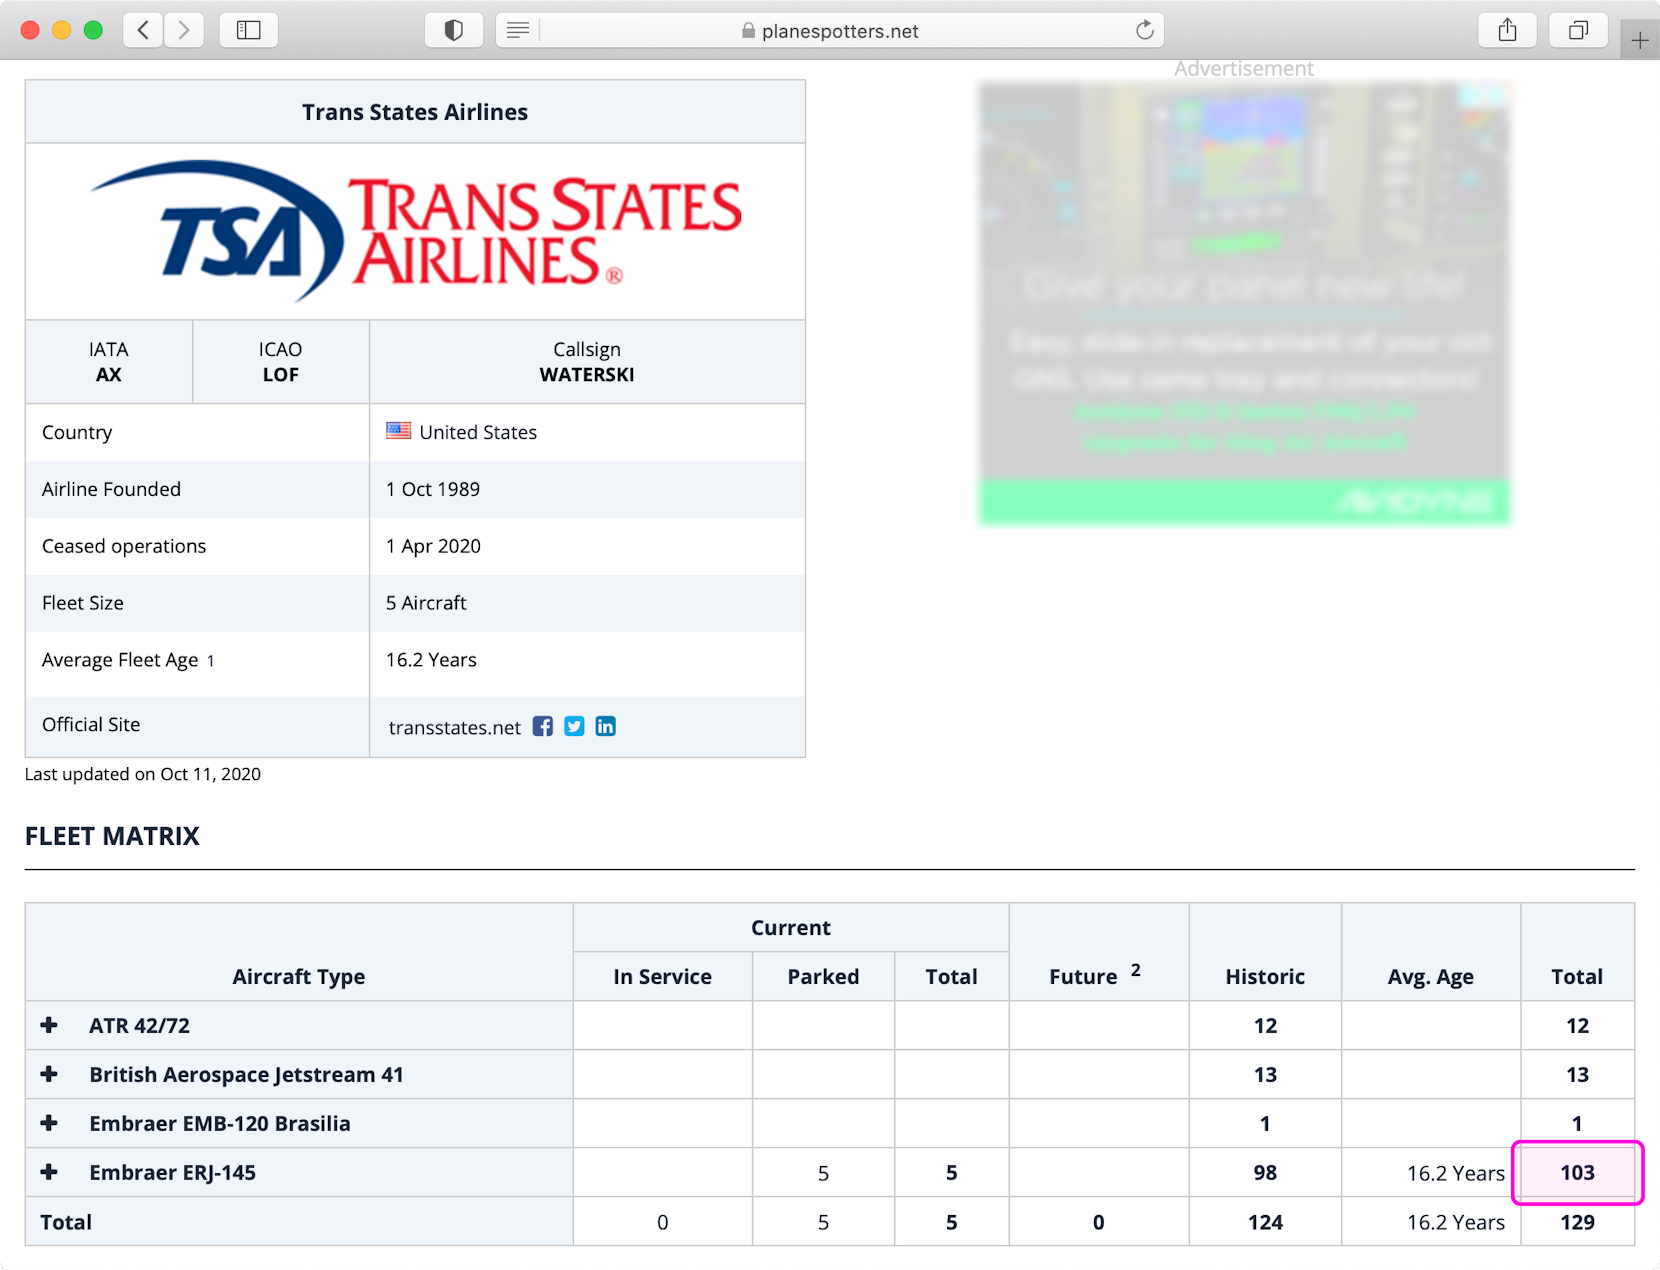This screenshot has height=1270, width=1660.
Task: Click Last updated on Oct 11, 2020 text
Action: (x=143, y=774)
